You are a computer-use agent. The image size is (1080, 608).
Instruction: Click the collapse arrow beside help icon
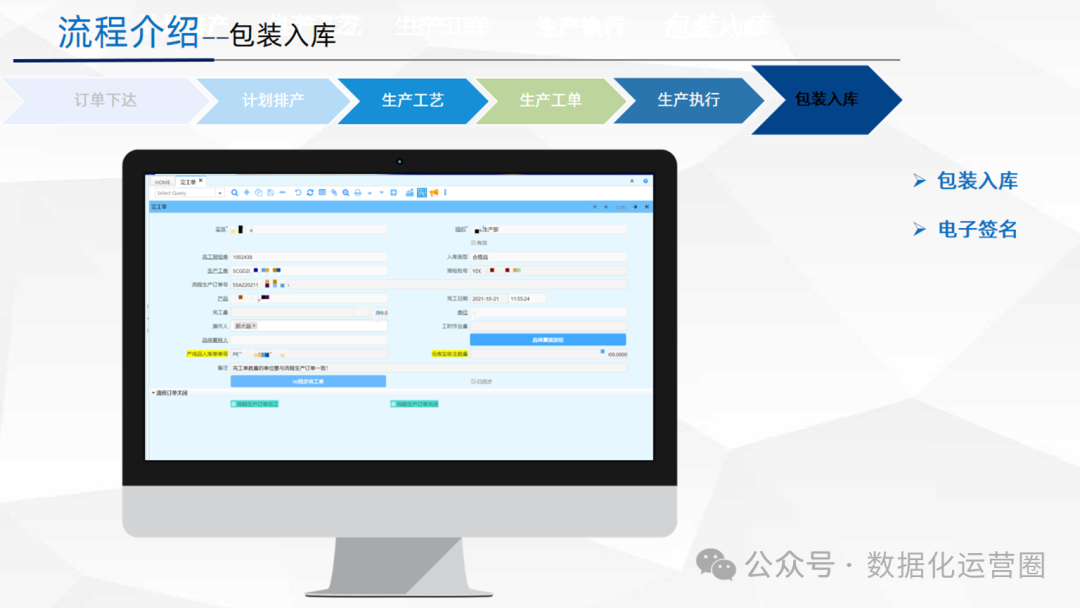(632, 181)
